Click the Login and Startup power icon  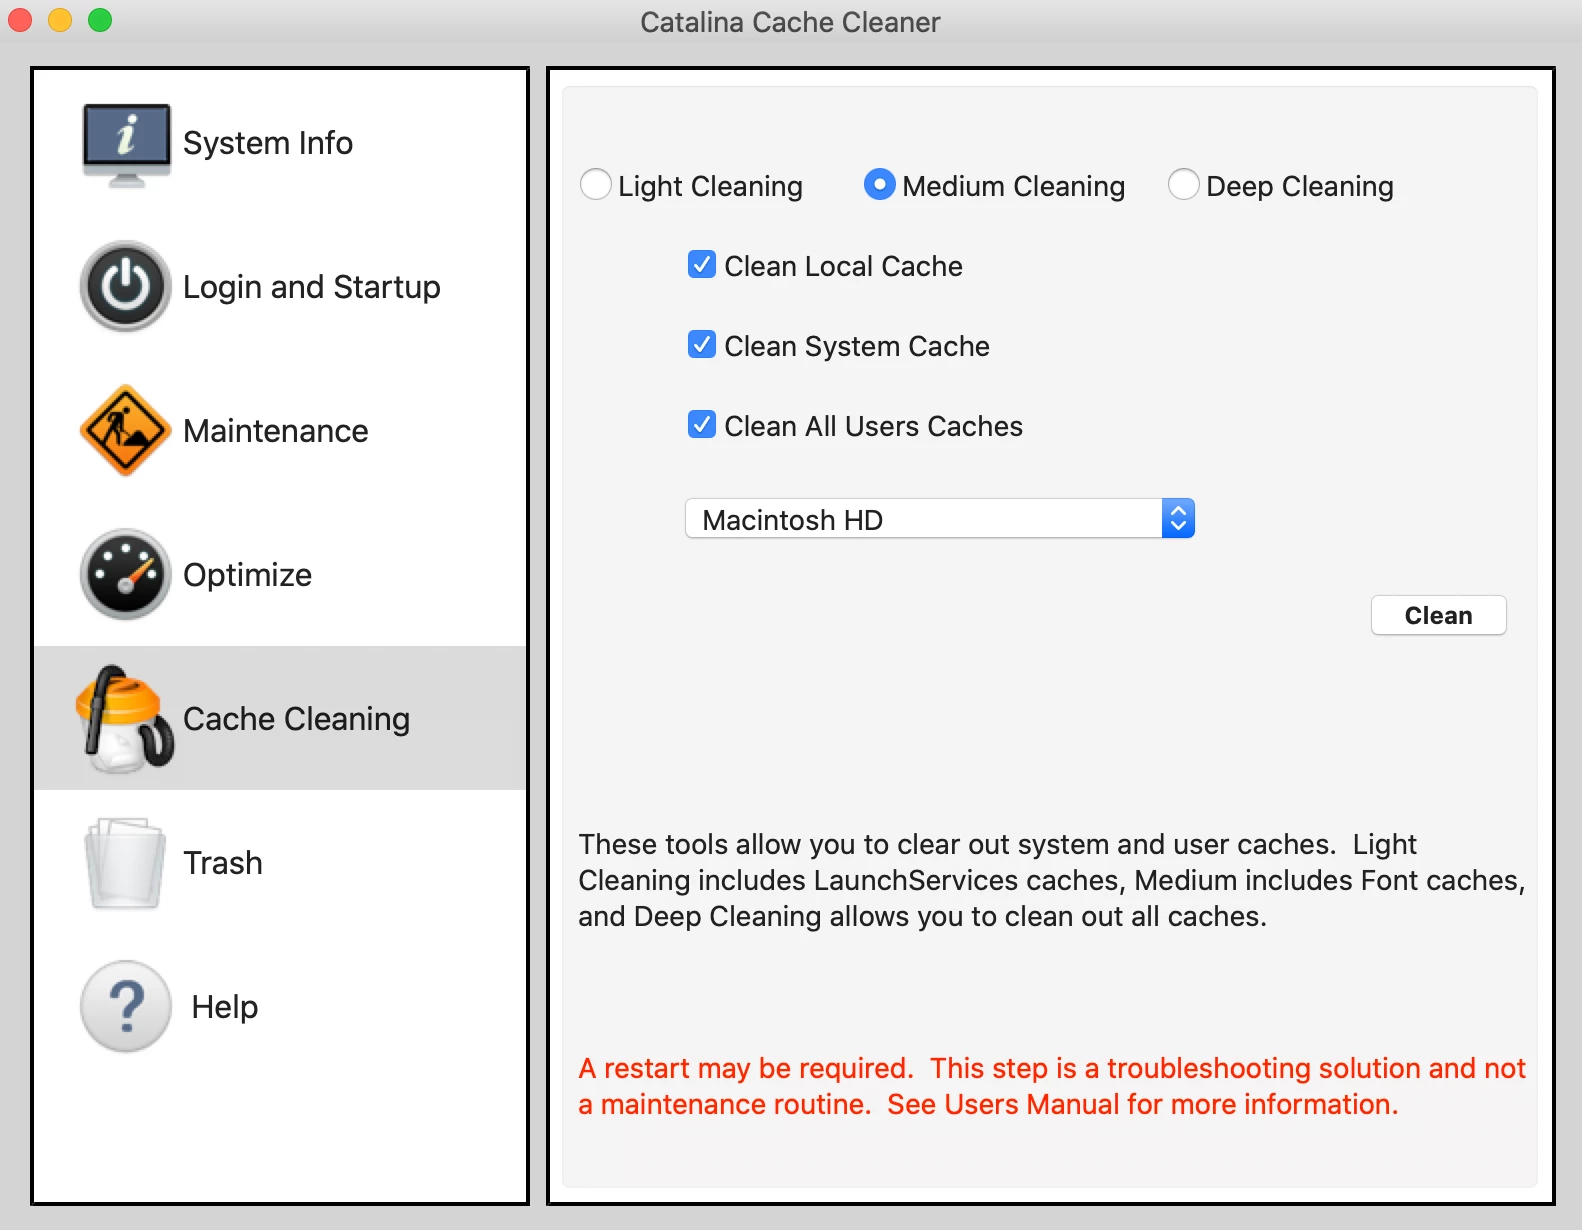pos(126,286)
